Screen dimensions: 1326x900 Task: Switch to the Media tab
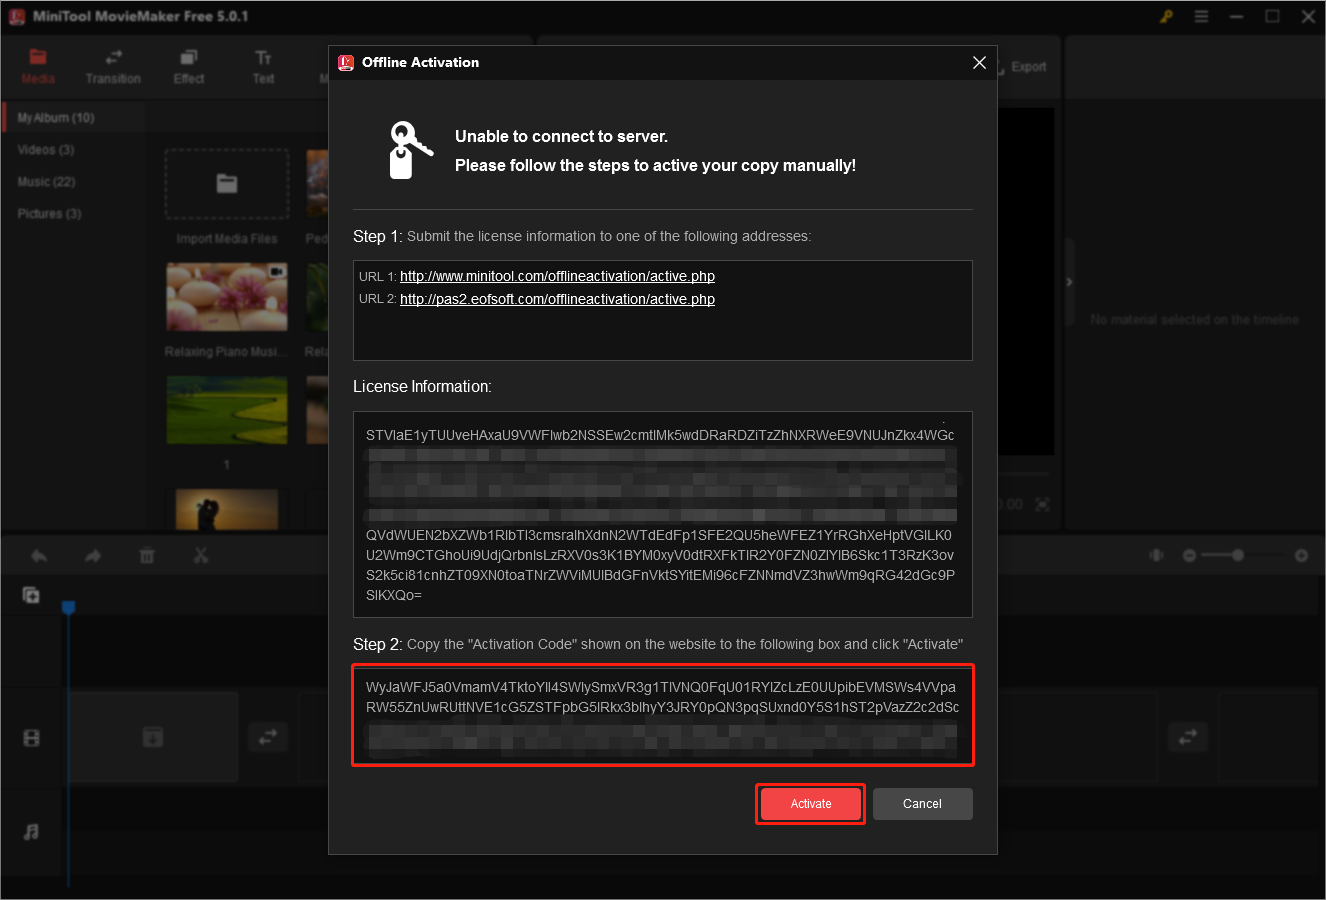tap(38, 67)
